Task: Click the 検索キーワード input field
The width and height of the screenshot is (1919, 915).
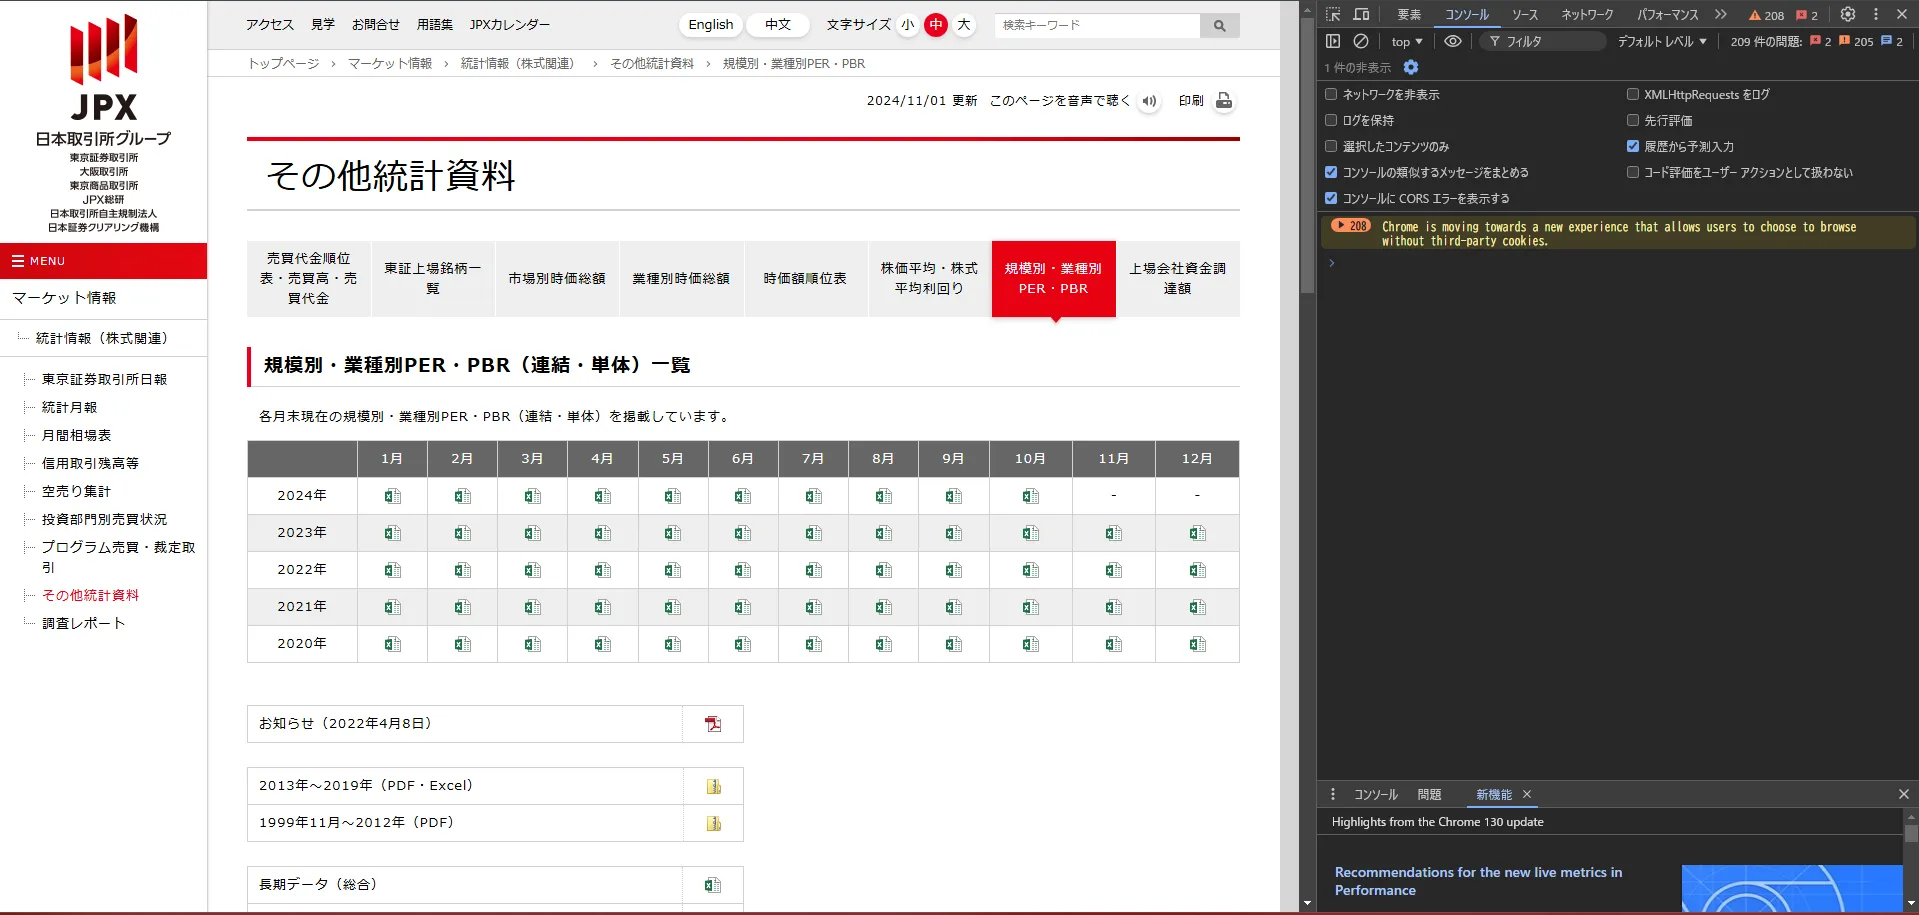Action: tap(1097, 25)
